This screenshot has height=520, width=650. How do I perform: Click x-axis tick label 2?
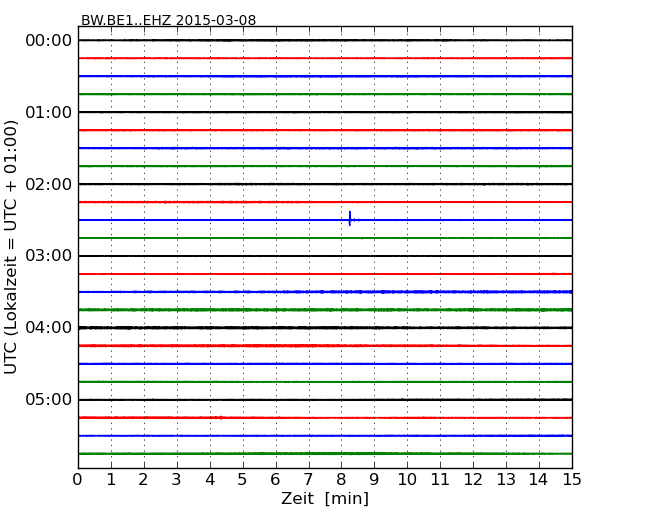tap(143, 480)
